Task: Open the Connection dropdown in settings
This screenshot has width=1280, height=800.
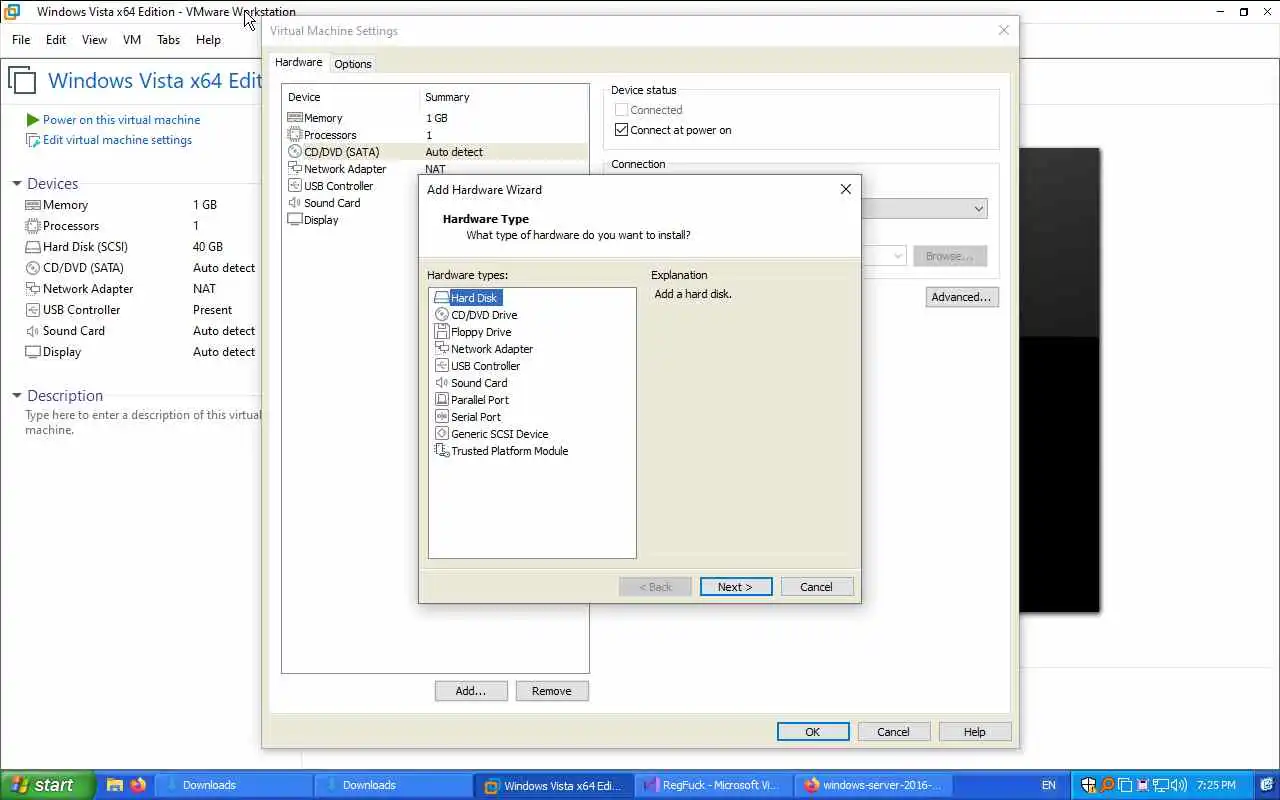Action: pos(978,209)
